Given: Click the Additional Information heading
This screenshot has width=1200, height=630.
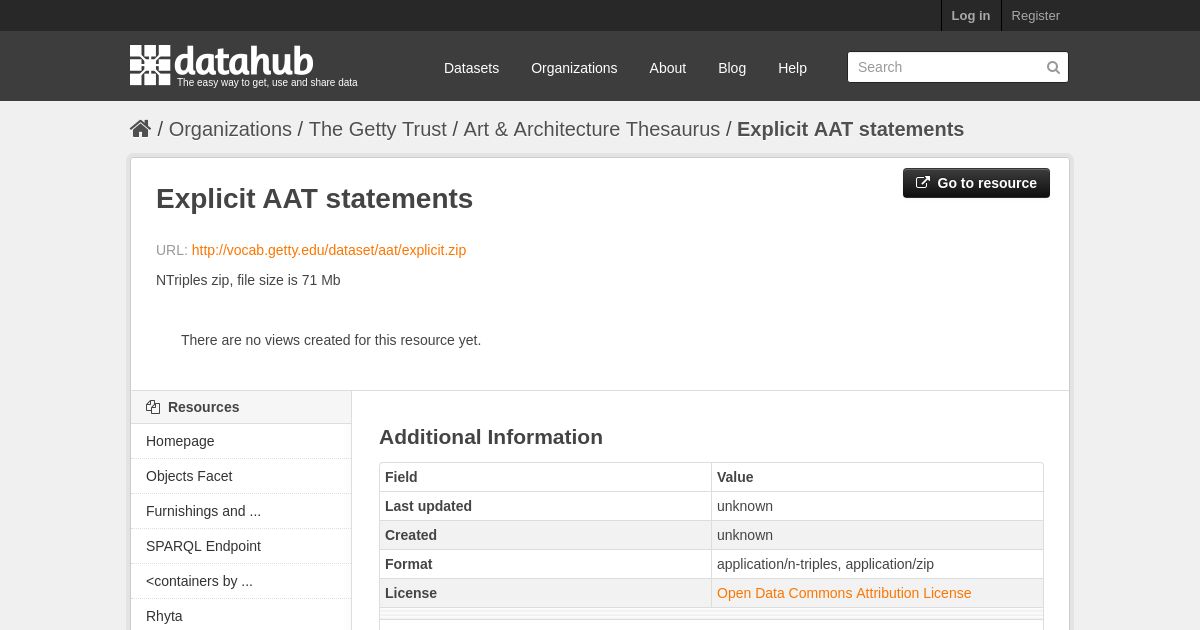Looking at the screenshot, I should coord(491,437).
